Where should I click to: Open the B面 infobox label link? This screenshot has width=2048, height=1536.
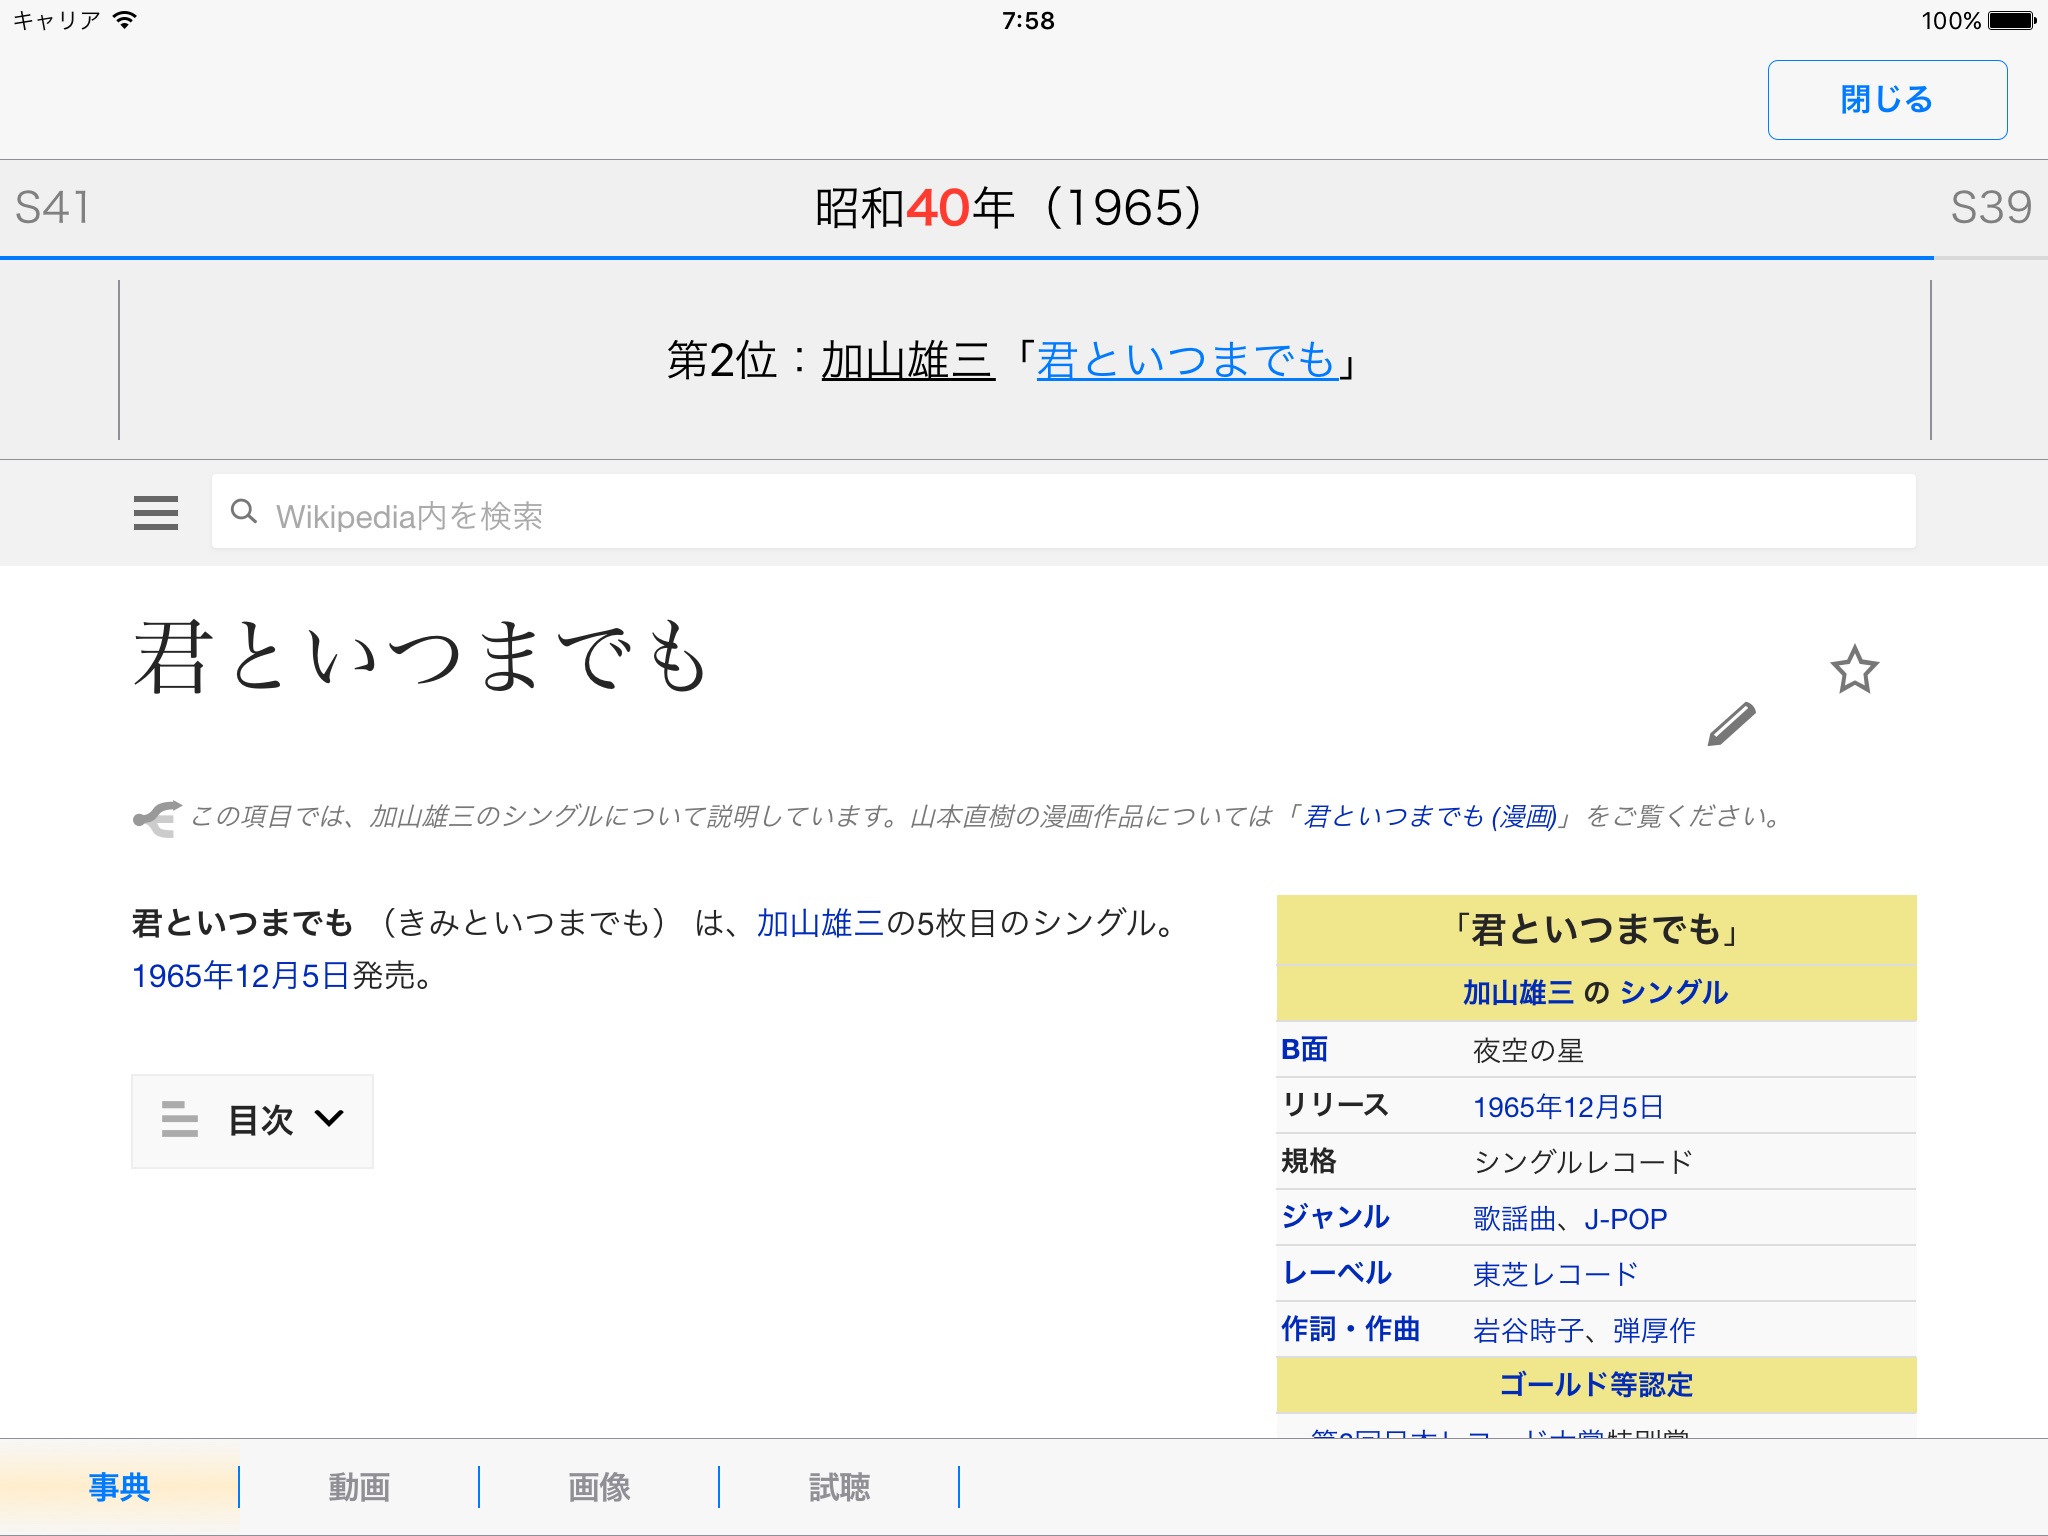point(1305,1050)
